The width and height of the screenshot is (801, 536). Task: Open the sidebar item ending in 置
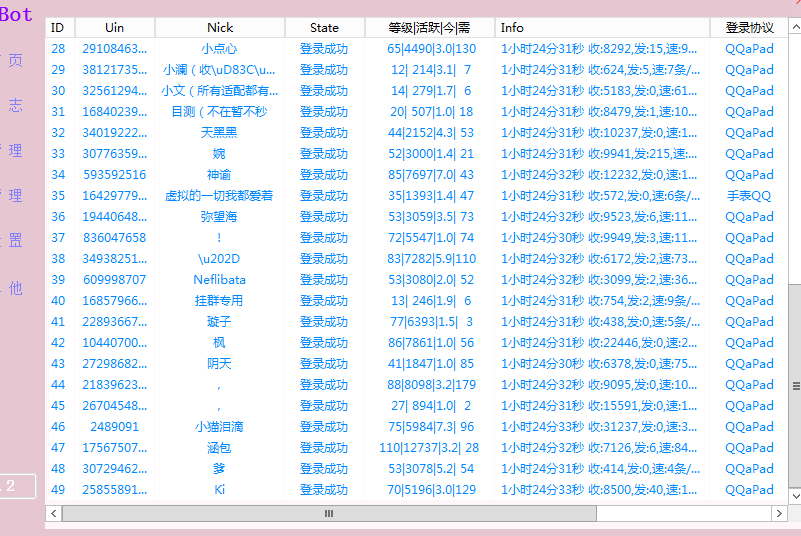(x=15, y=241)
